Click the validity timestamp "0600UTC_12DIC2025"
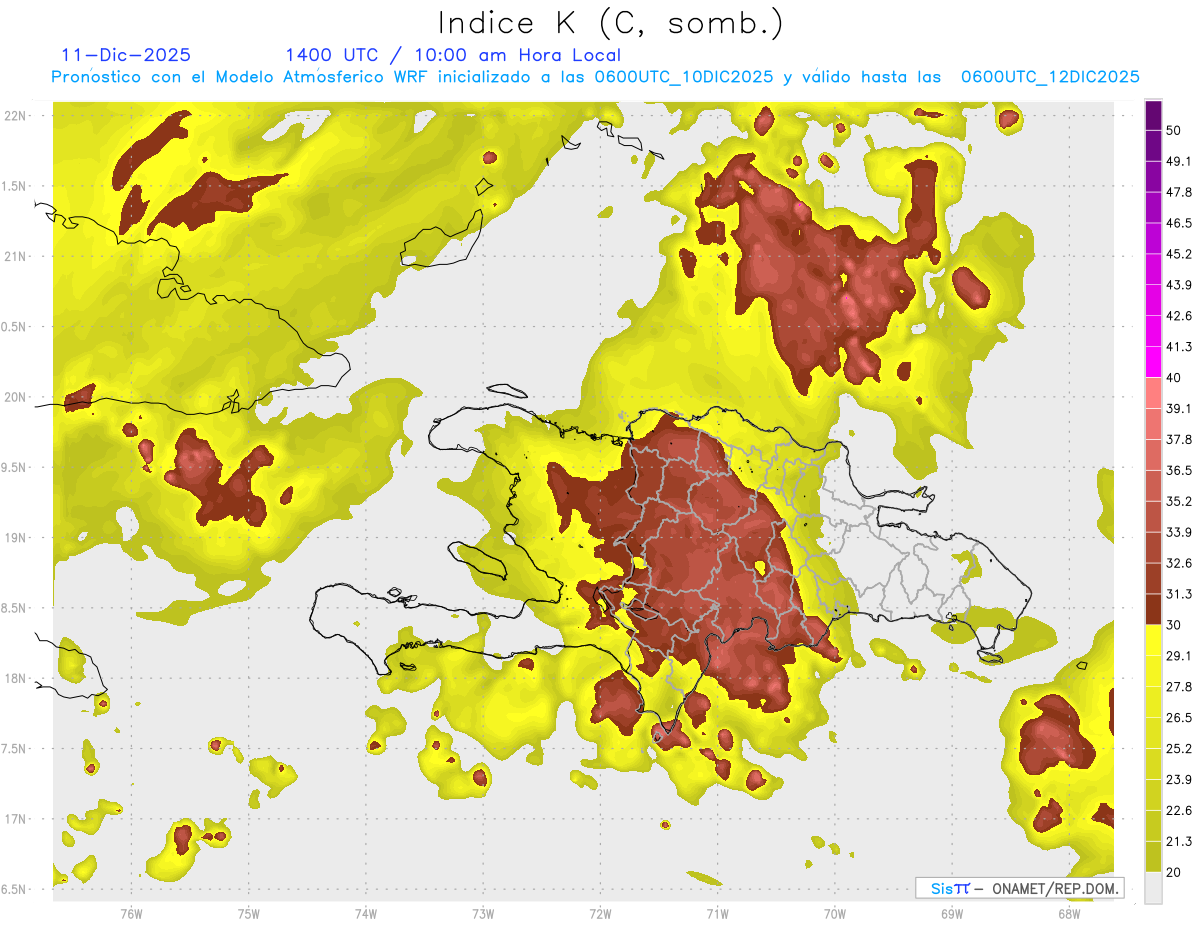The width and height of the screenshot is (1200, 927). pos(1051,77)
